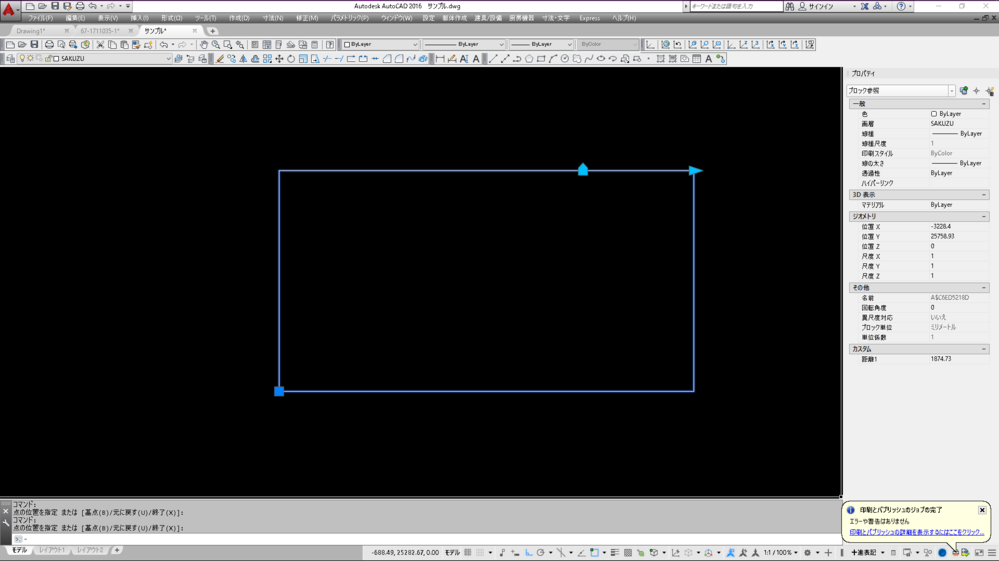Toggle grid display in the status bar
Viewport: 999px width, 561px height.
(x=468, y=552)
